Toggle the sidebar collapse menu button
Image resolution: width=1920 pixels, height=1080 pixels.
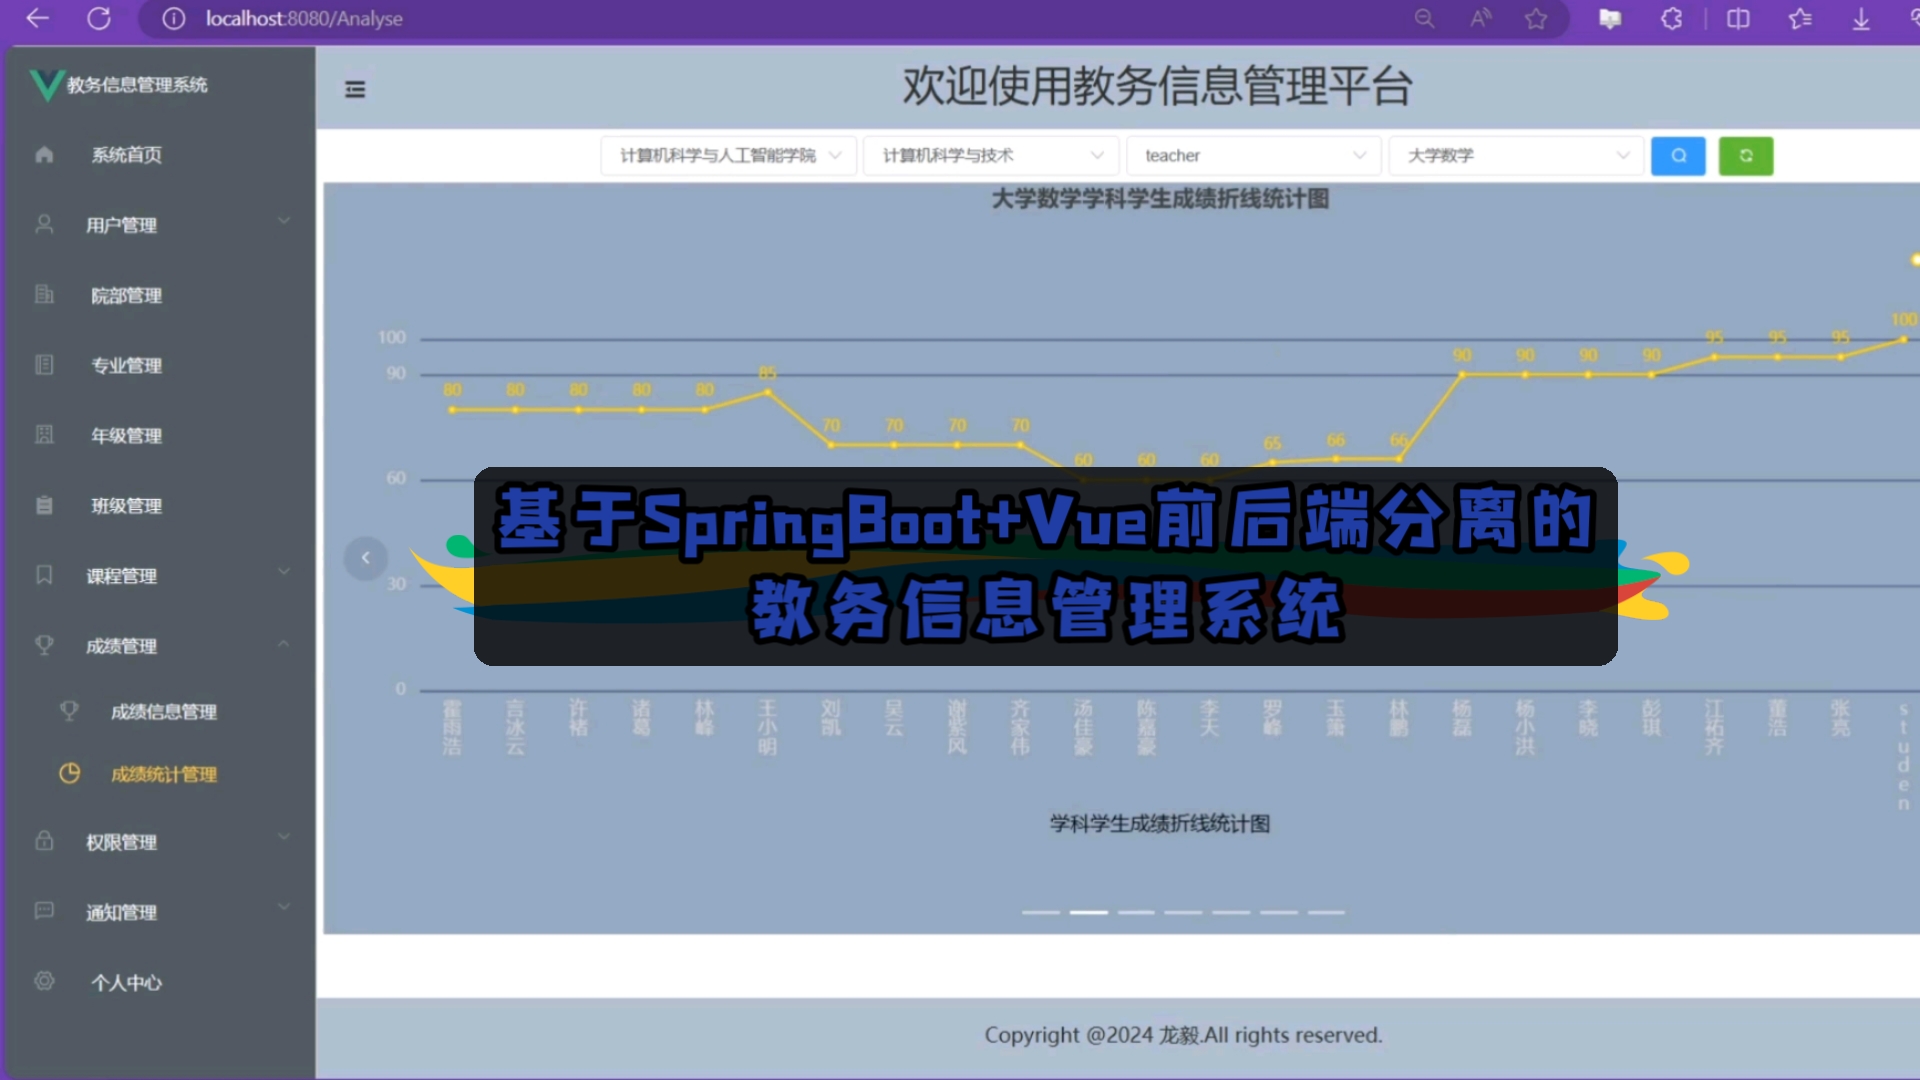pos(355,88)
